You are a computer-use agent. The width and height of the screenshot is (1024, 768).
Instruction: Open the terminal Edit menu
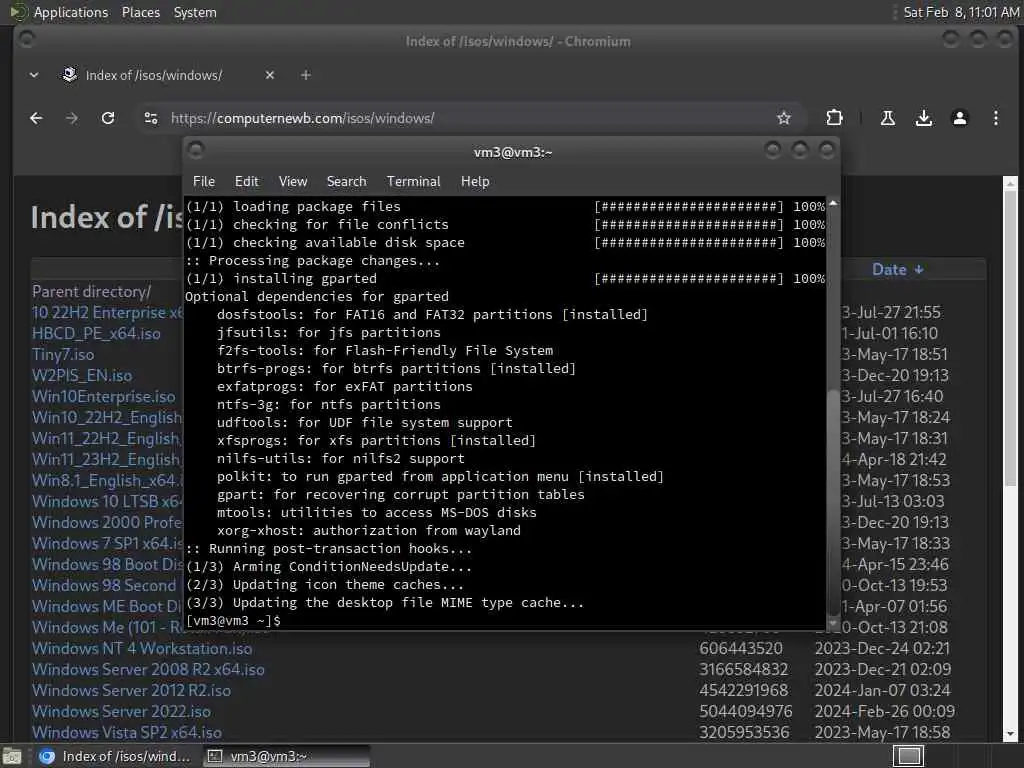(x=246, y=182)
